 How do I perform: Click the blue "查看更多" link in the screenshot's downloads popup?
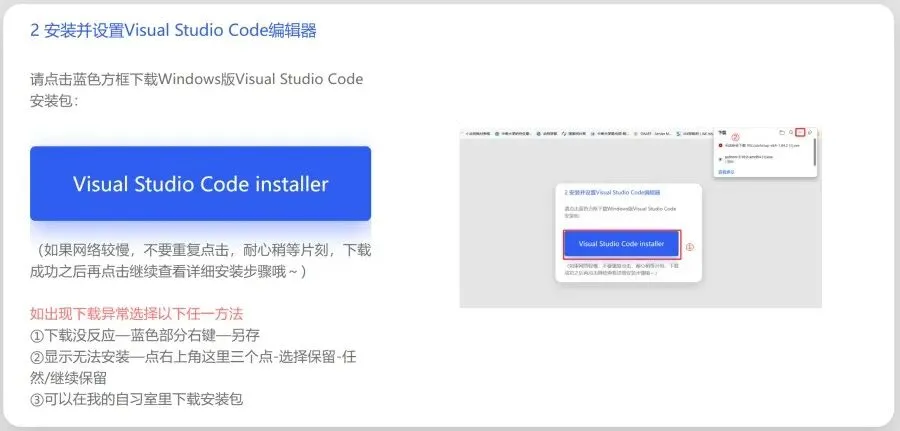click(x=726, y=172)
